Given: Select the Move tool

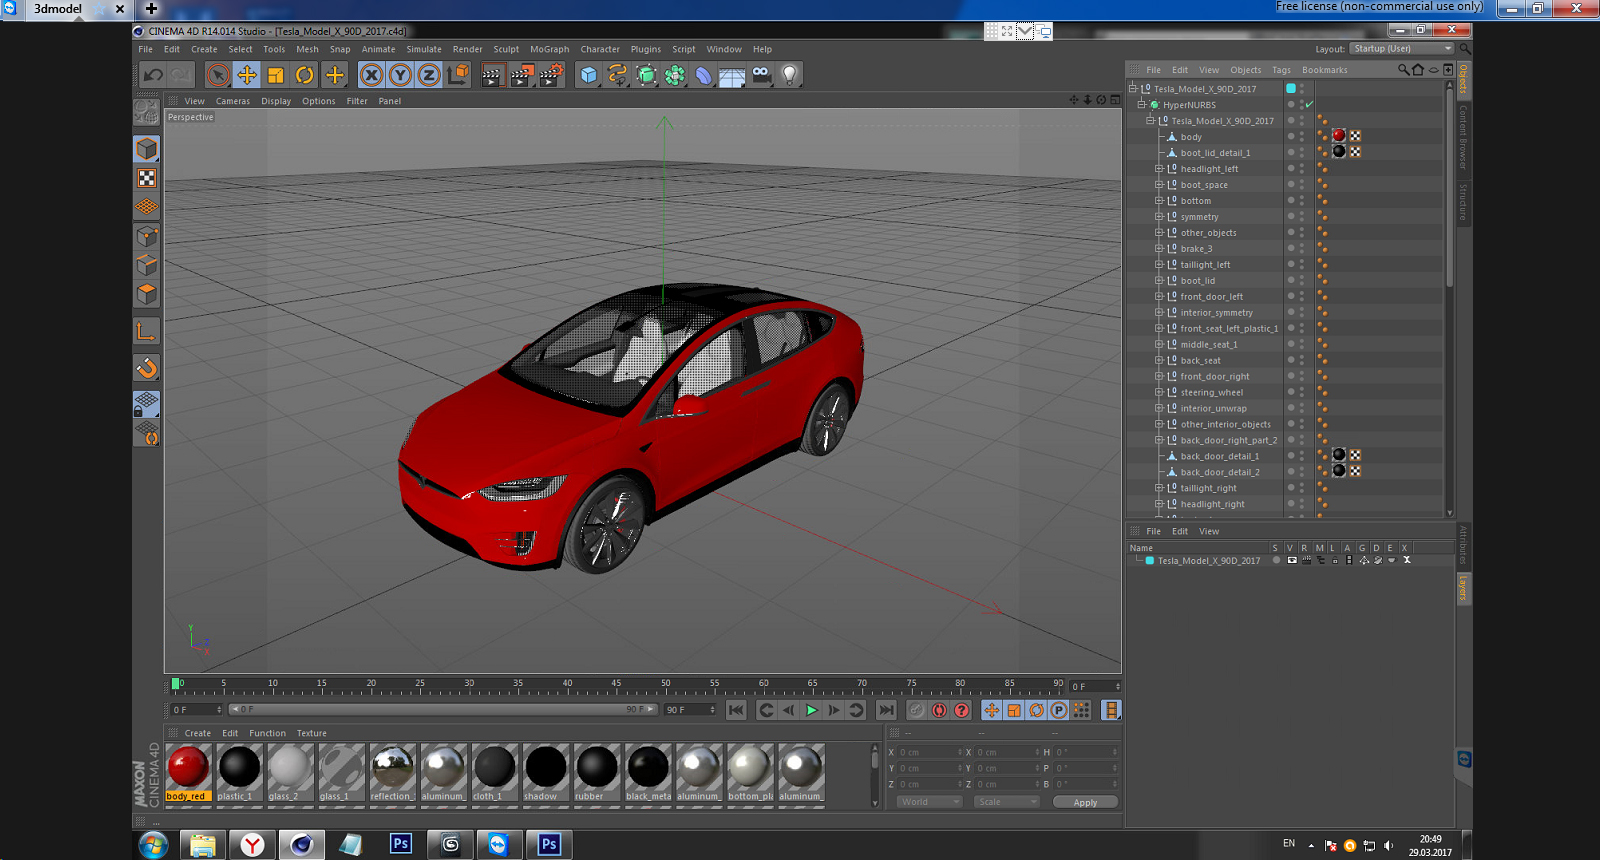Looking at the screenshot, I should click(x=247, y=75).
